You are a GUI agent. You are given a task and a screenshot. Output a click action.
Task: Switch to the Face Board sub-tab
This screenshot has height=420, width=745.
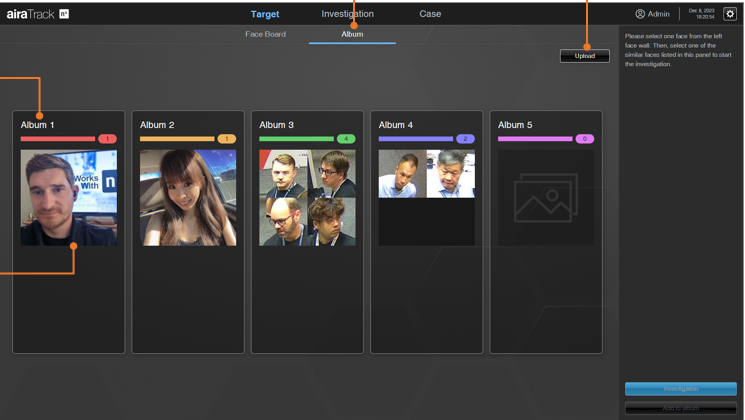coord(266,34)
